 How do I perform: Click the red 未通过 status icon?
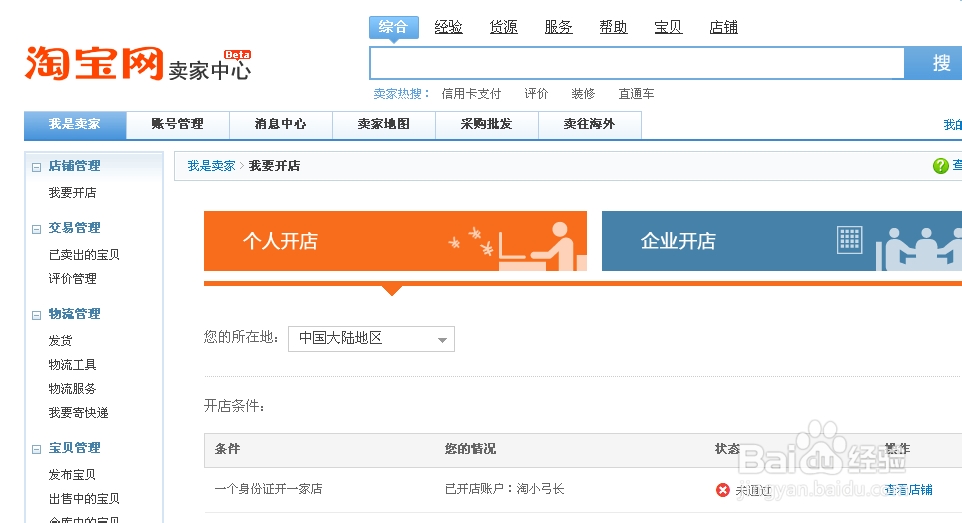pyautogui.click(x=723, y=490)
